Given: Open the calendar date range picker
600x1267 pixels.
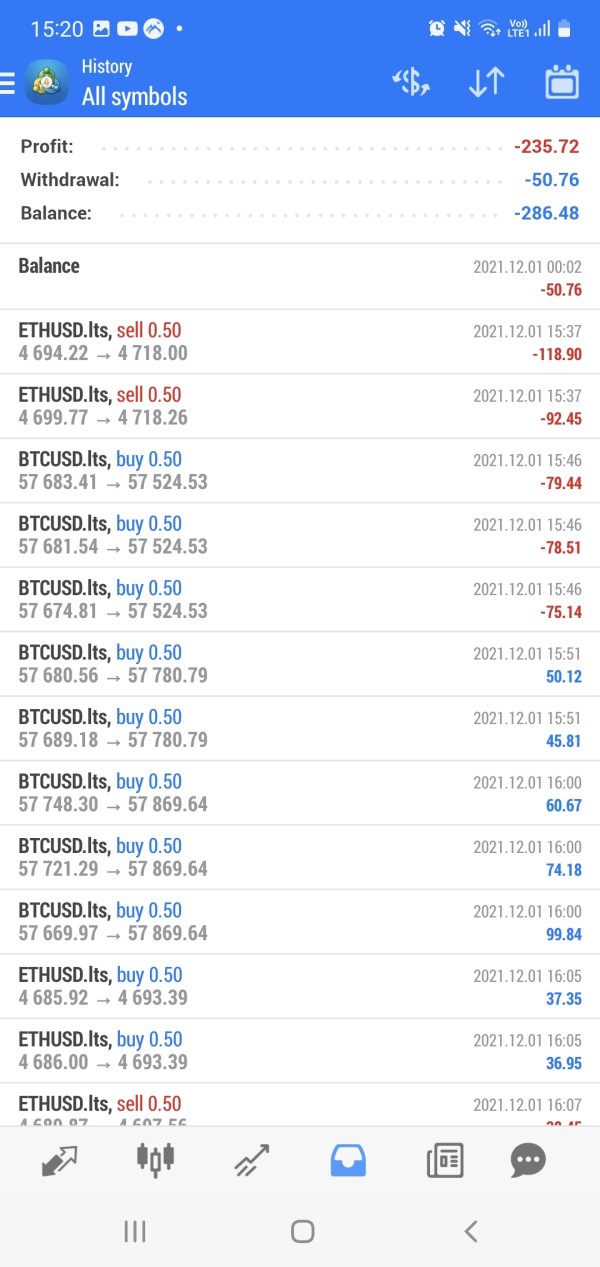Looking at the screenshot, I should 562,83.
